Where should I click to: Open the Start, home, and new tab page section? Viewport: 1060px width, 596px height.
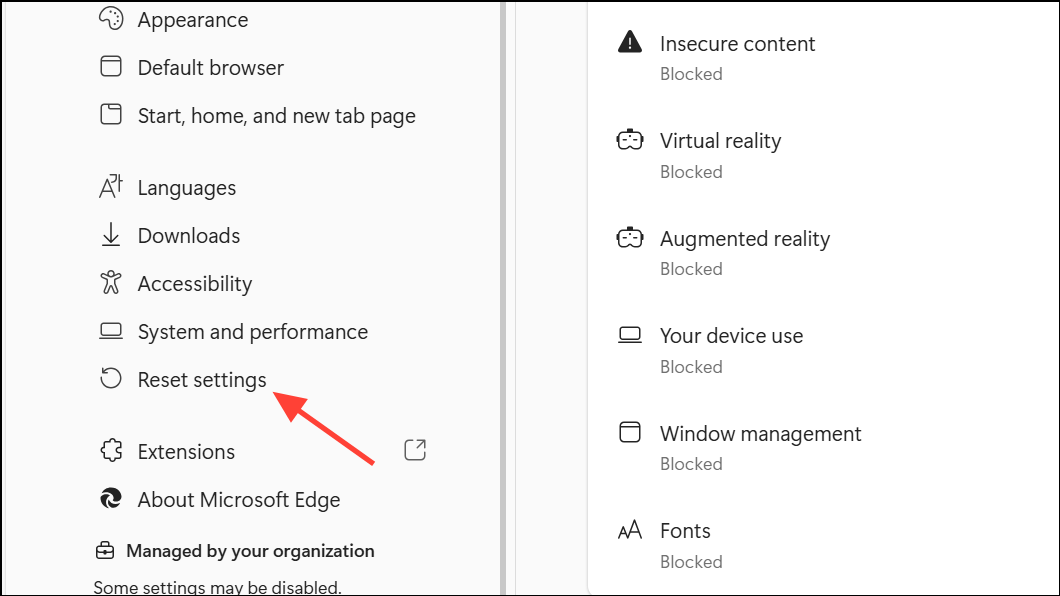tap(276, 115)
